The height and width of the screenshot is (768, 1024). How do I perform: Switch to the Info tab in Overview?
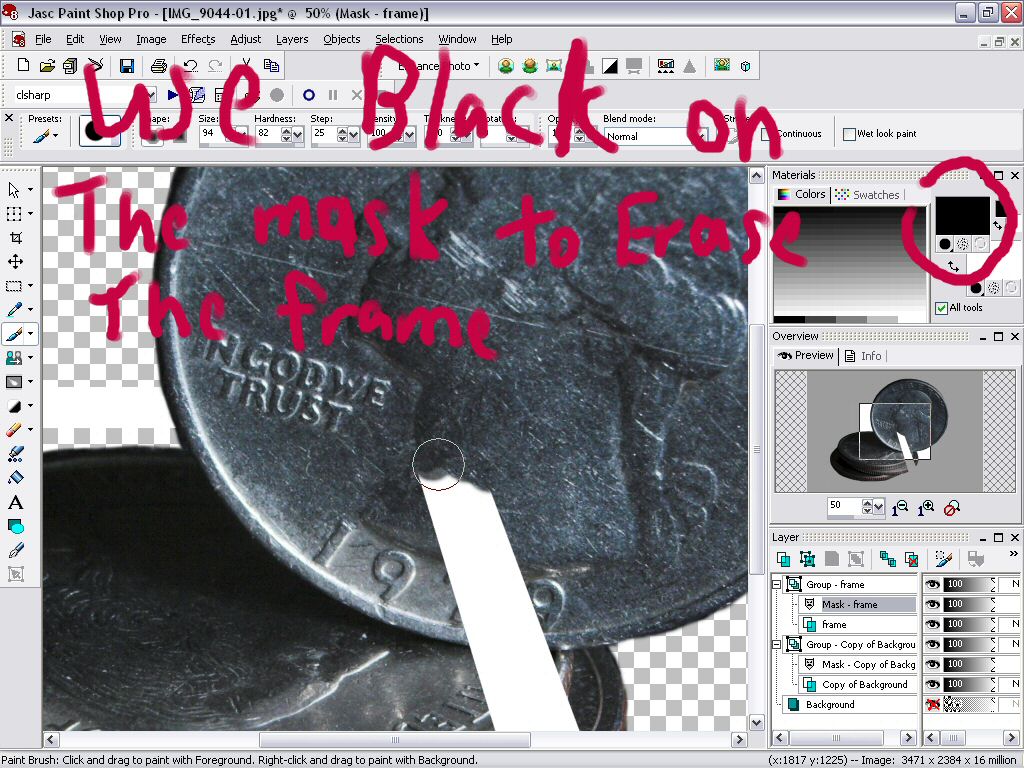click(864, 356)
